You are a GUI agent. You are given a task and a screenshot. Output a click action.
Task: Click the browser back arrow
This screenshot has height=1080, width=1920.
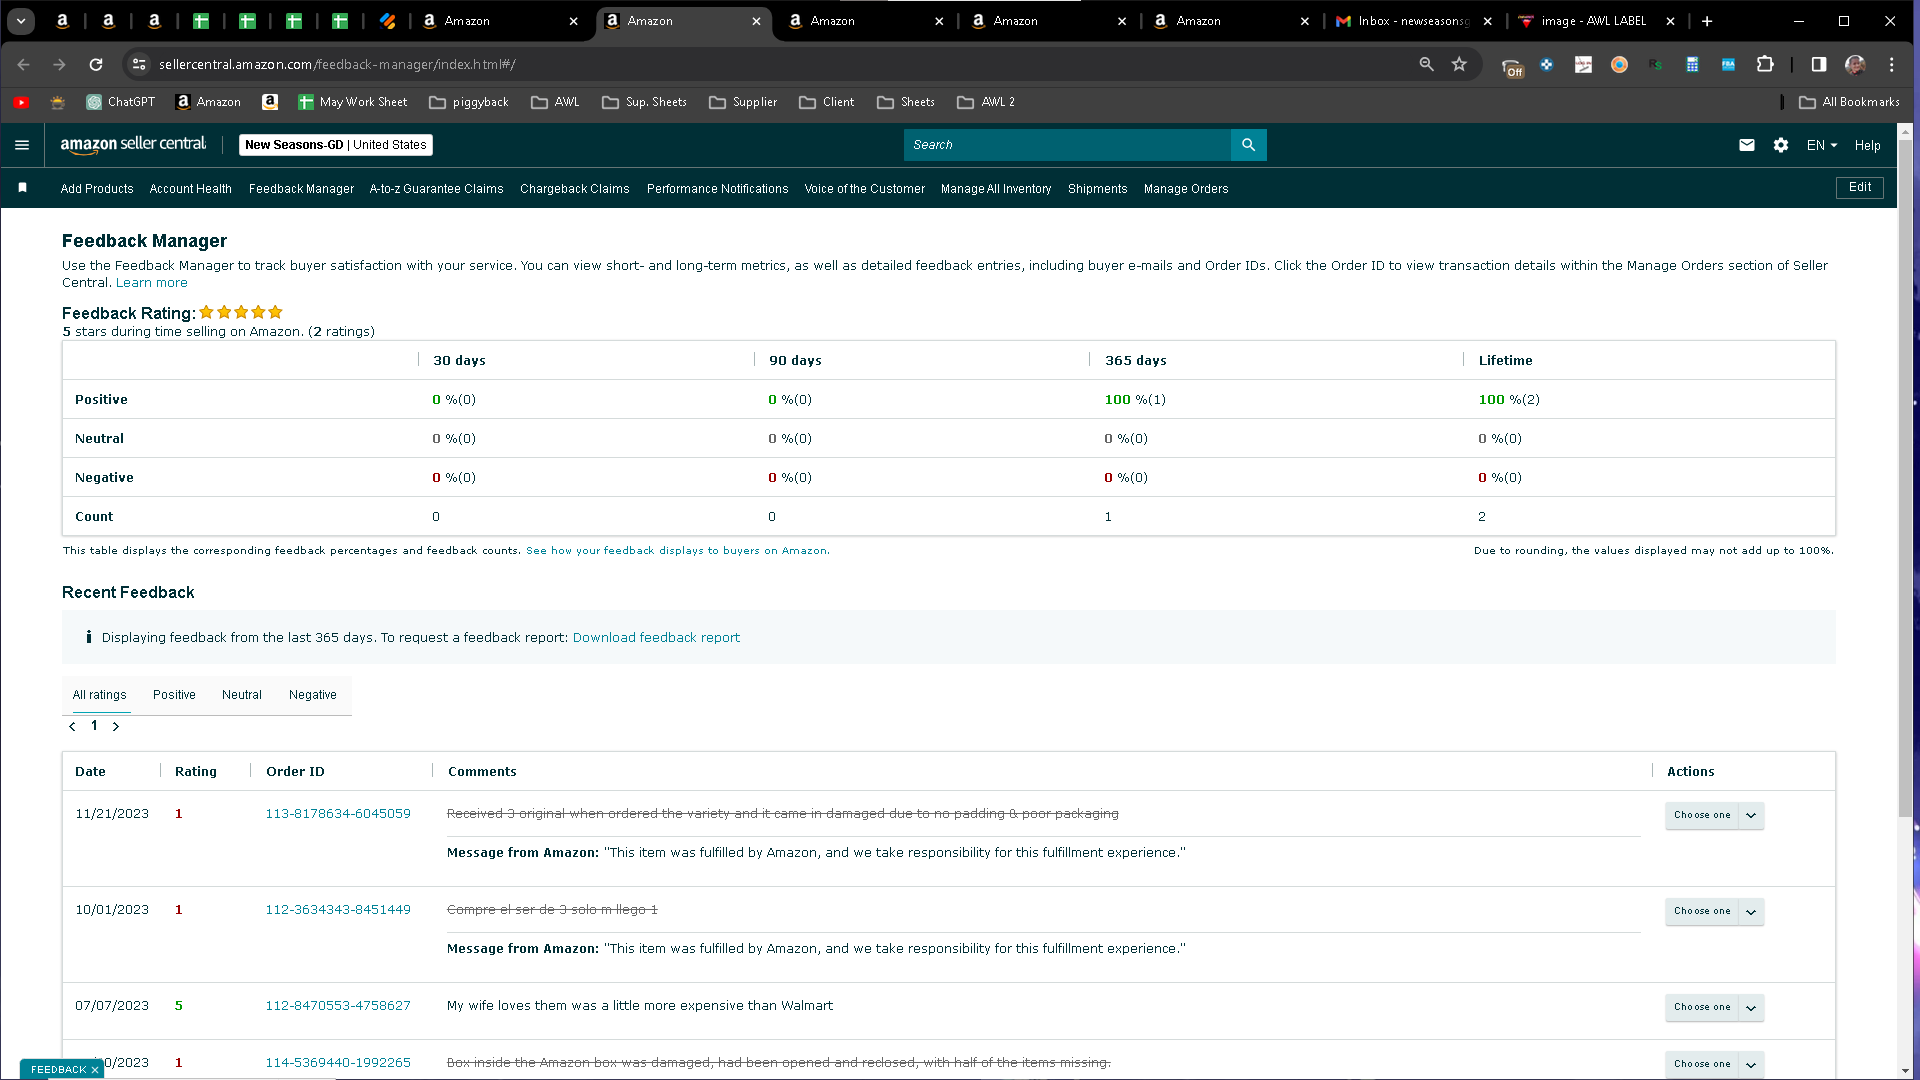coord(24,64)
